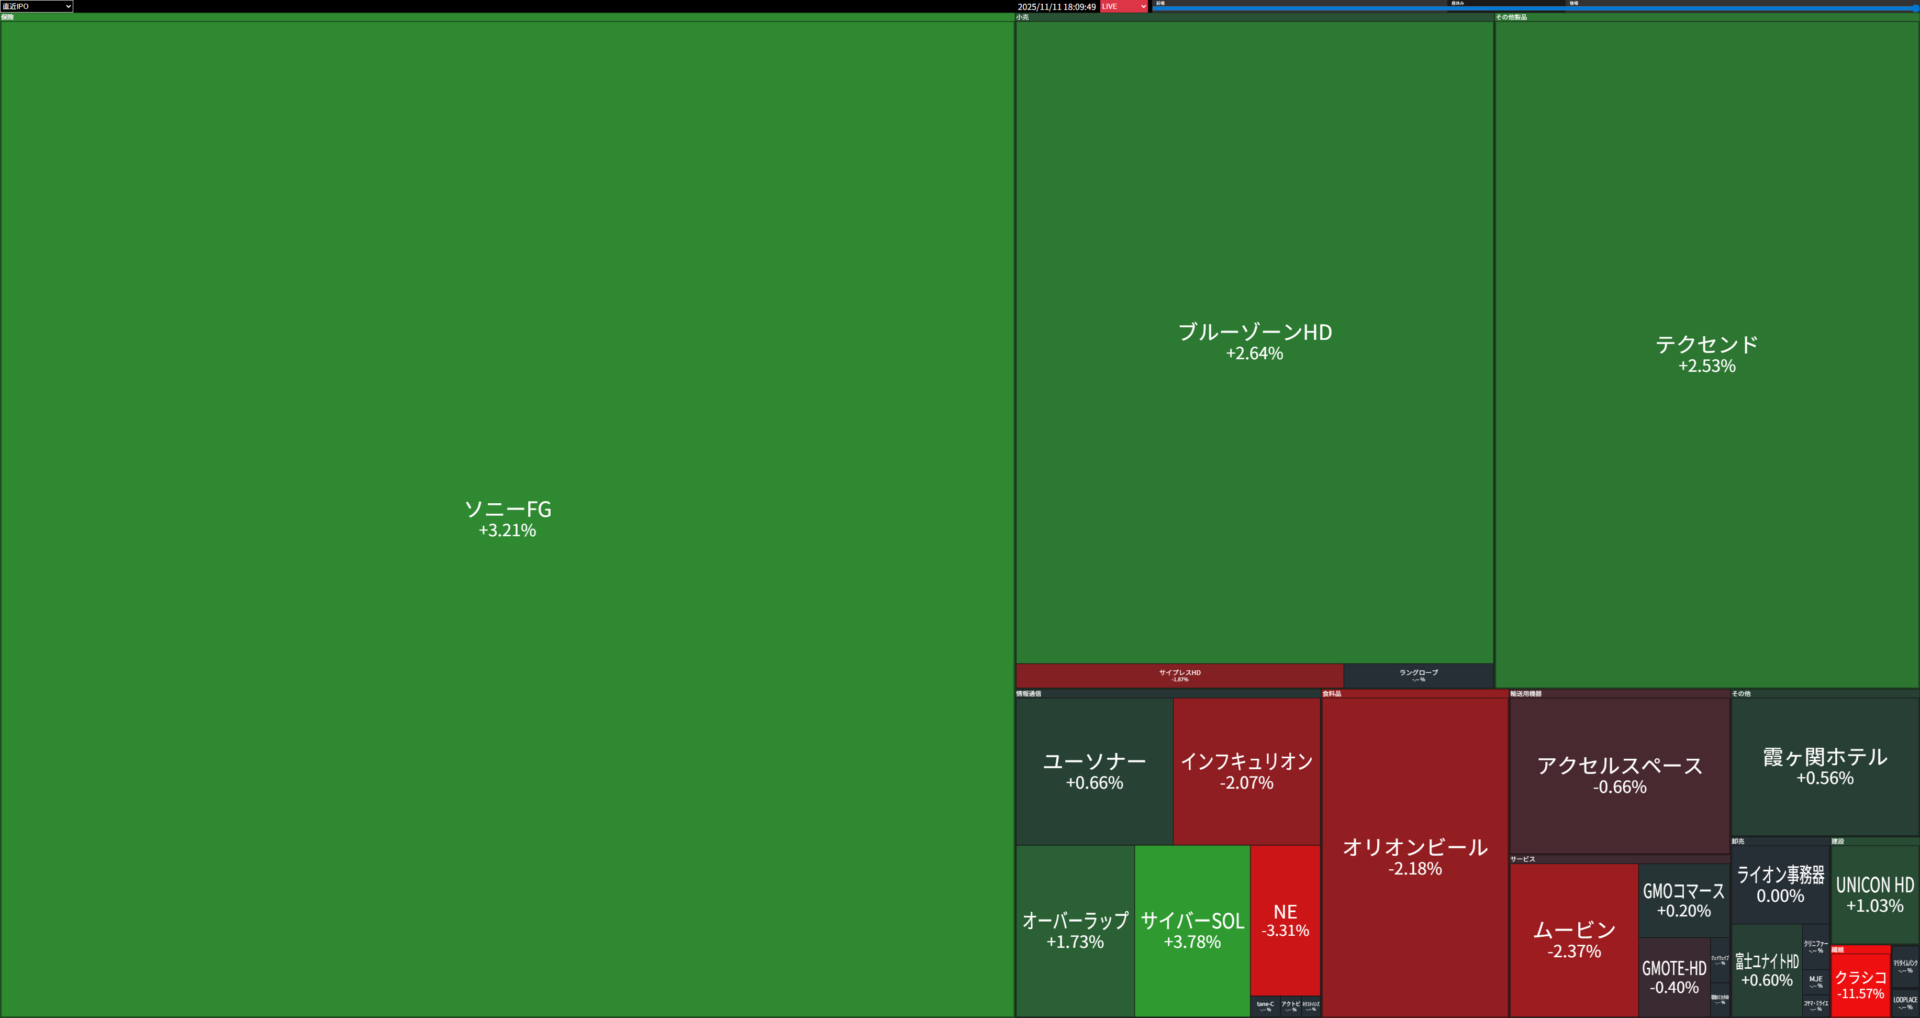Select the アクセルスペース tile
1920x1018 pixels.
pyautogui.click(x=1619, y=775)
